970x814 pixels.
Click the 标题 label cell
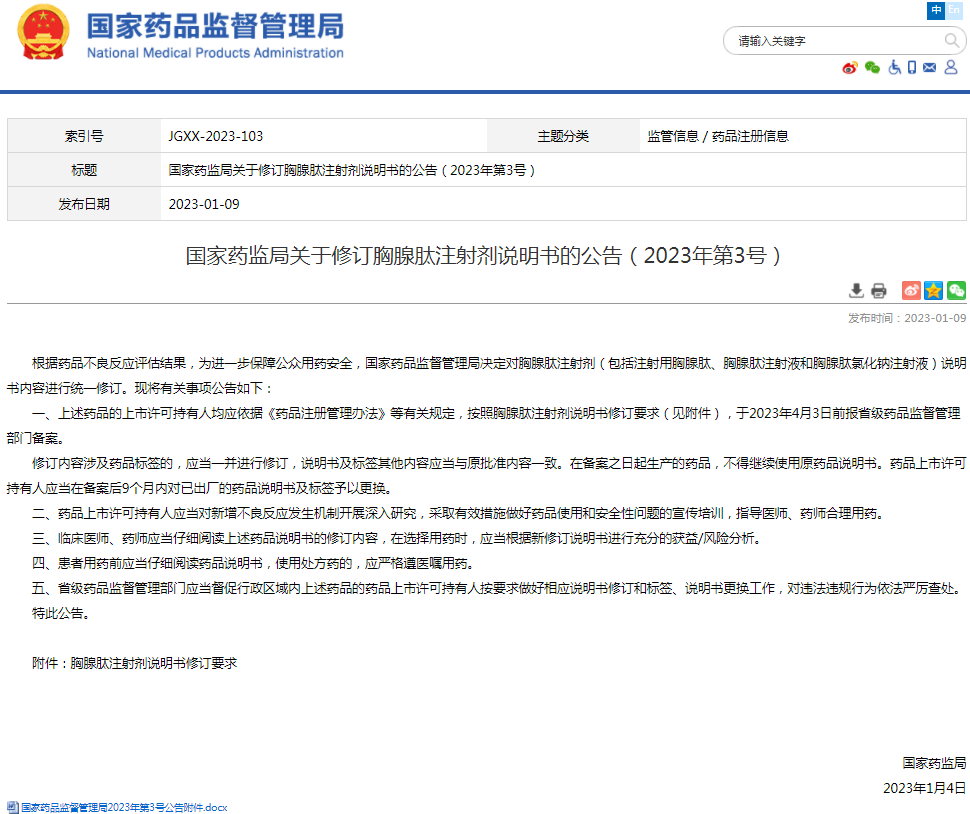[84, 170]
